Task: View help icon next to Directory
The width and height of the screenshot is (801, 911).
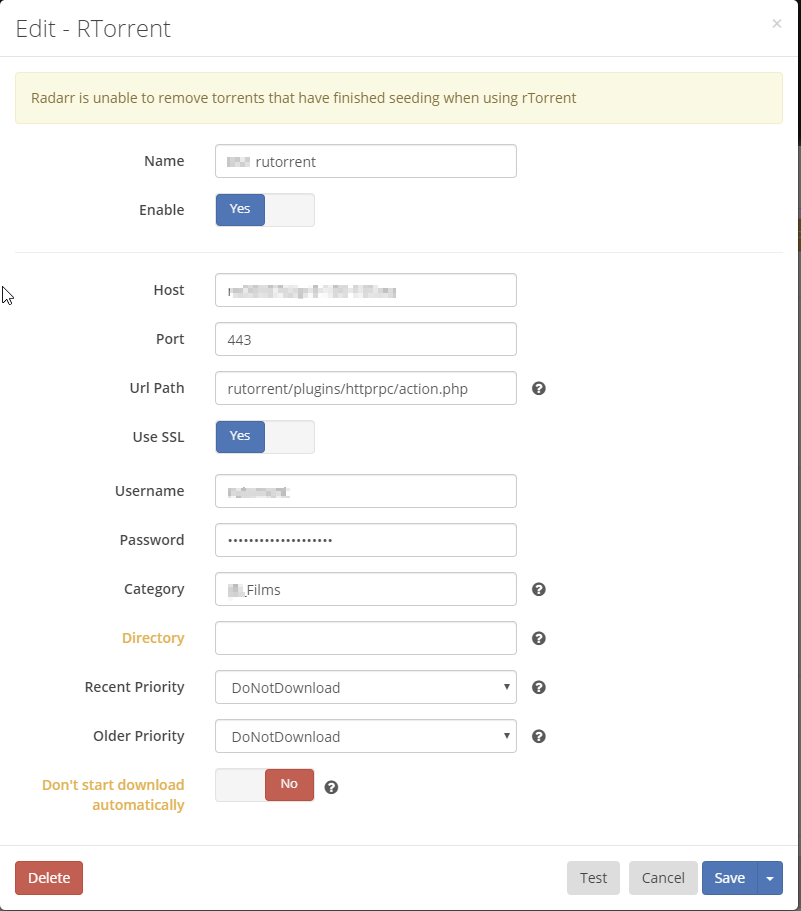Action: [x=538, y=638]
